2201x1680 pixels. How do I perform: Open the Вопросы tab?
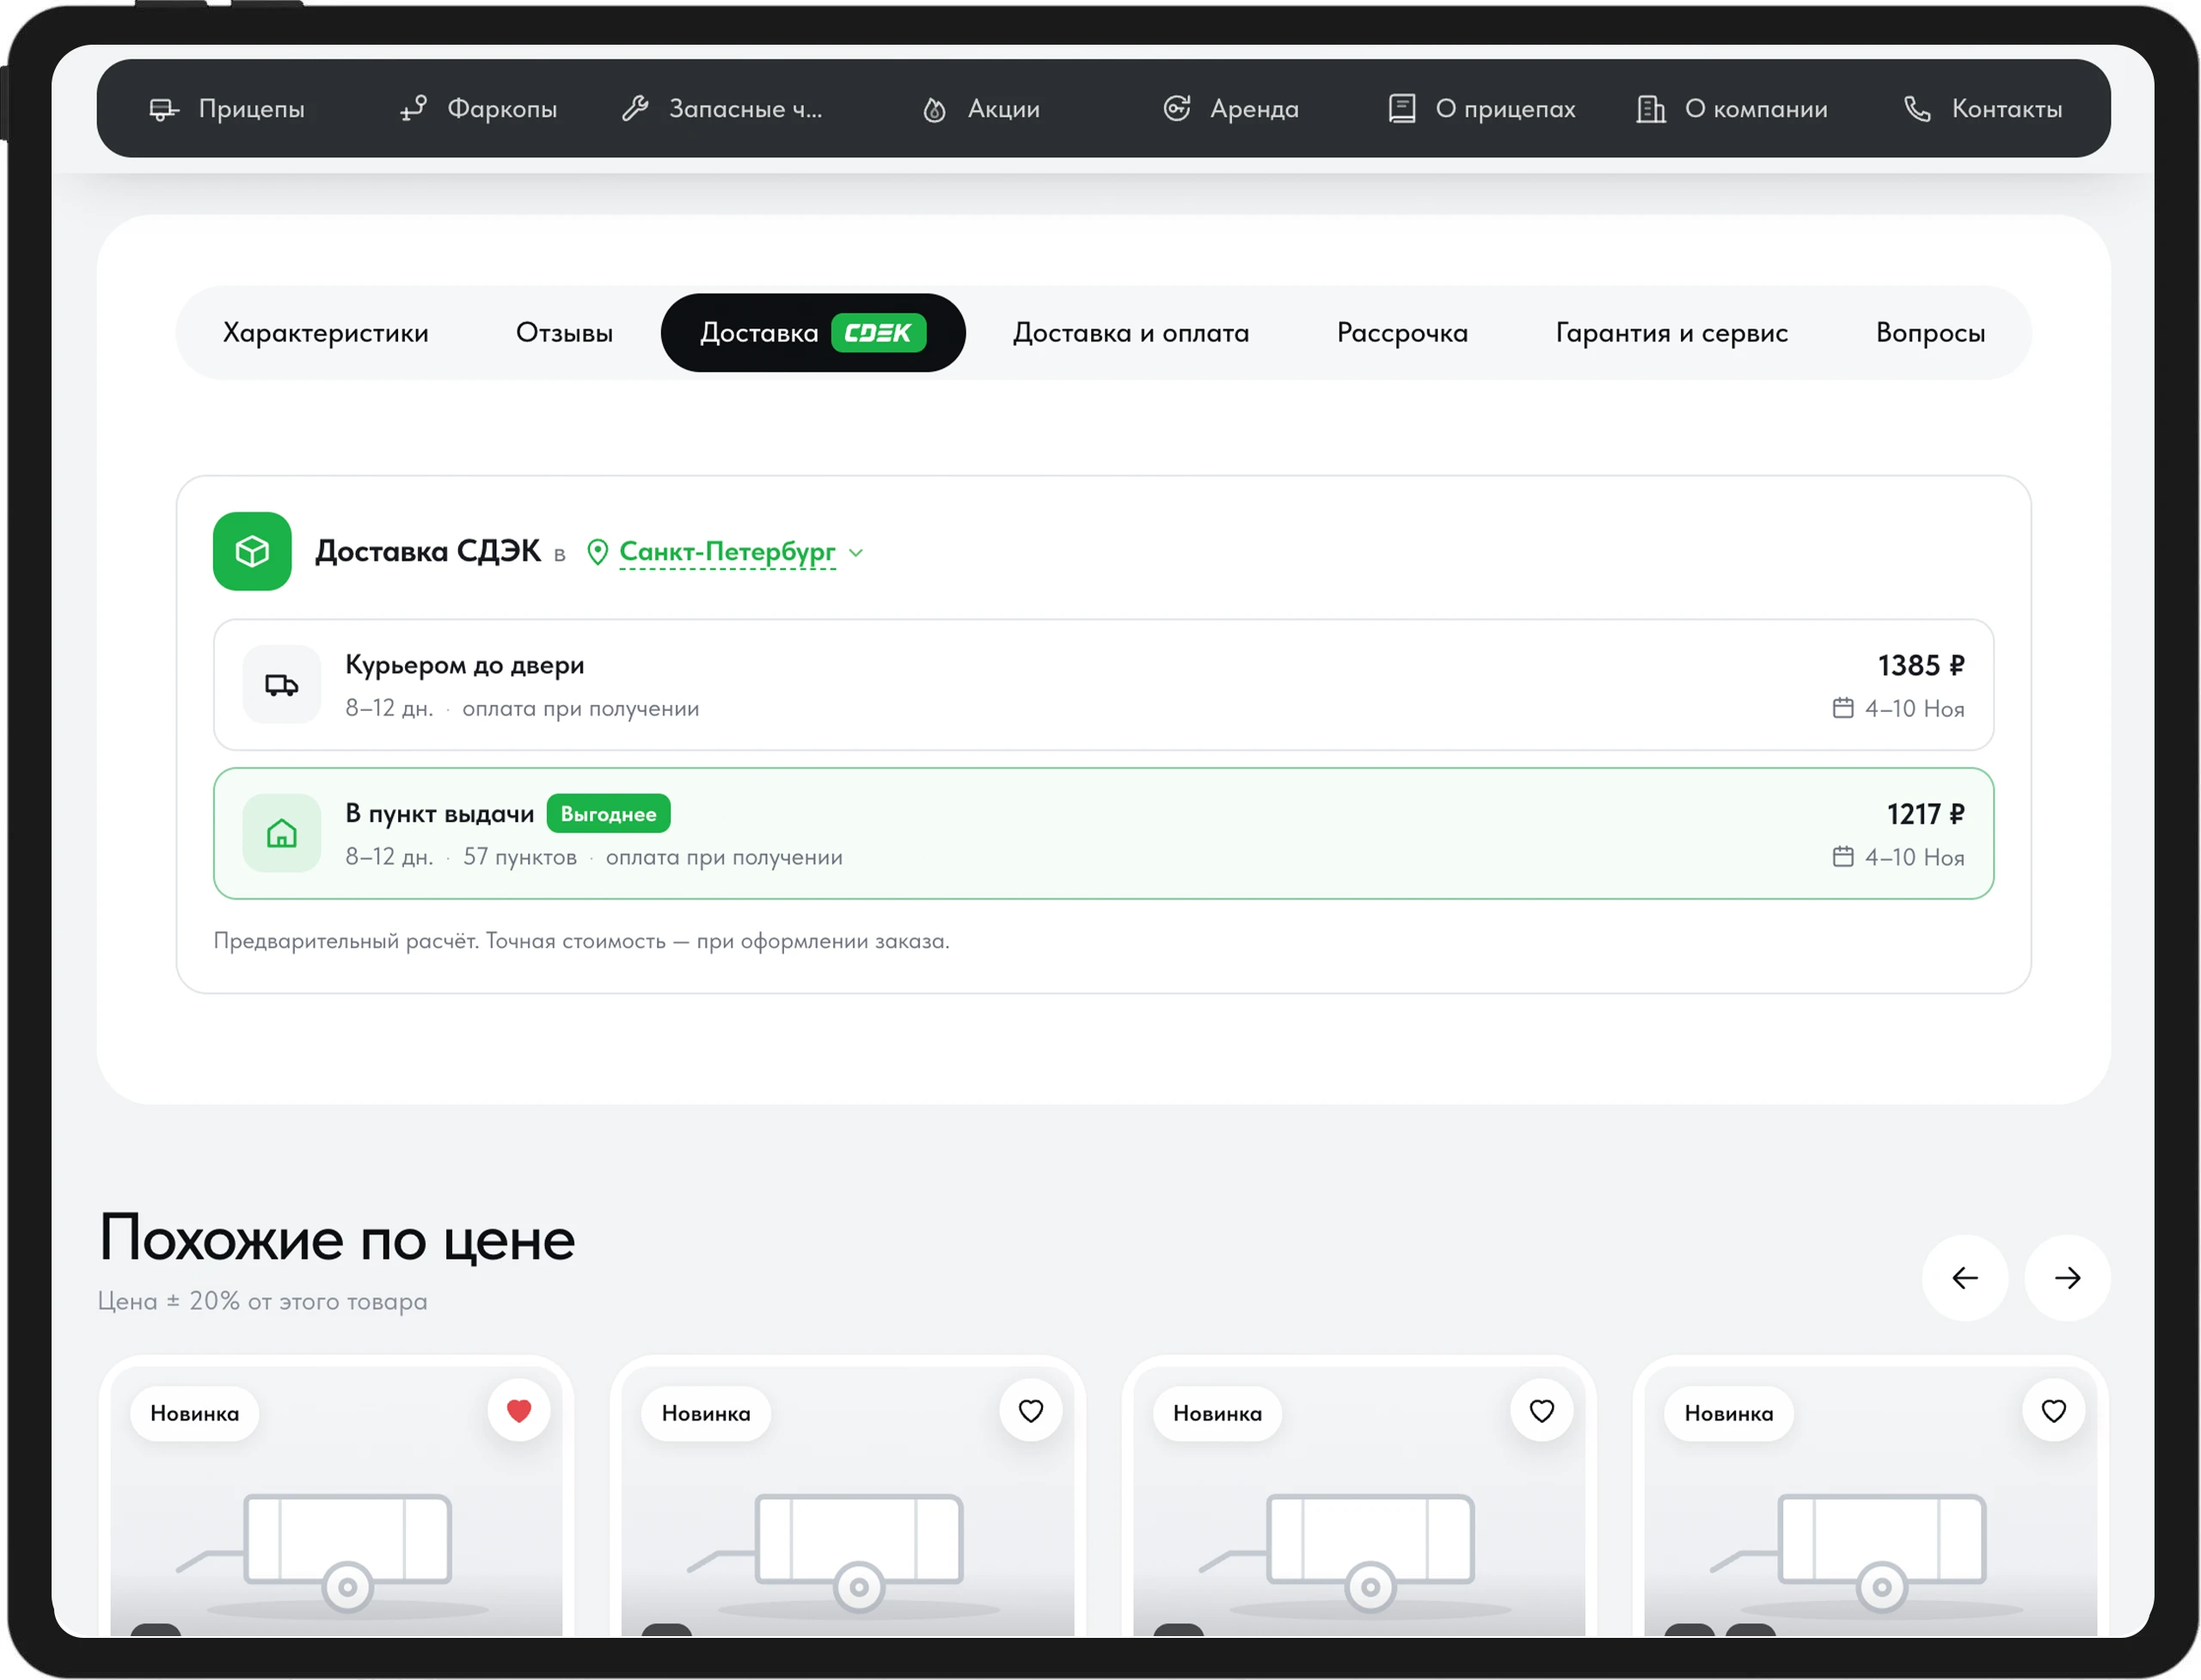tap(1931, 333)
